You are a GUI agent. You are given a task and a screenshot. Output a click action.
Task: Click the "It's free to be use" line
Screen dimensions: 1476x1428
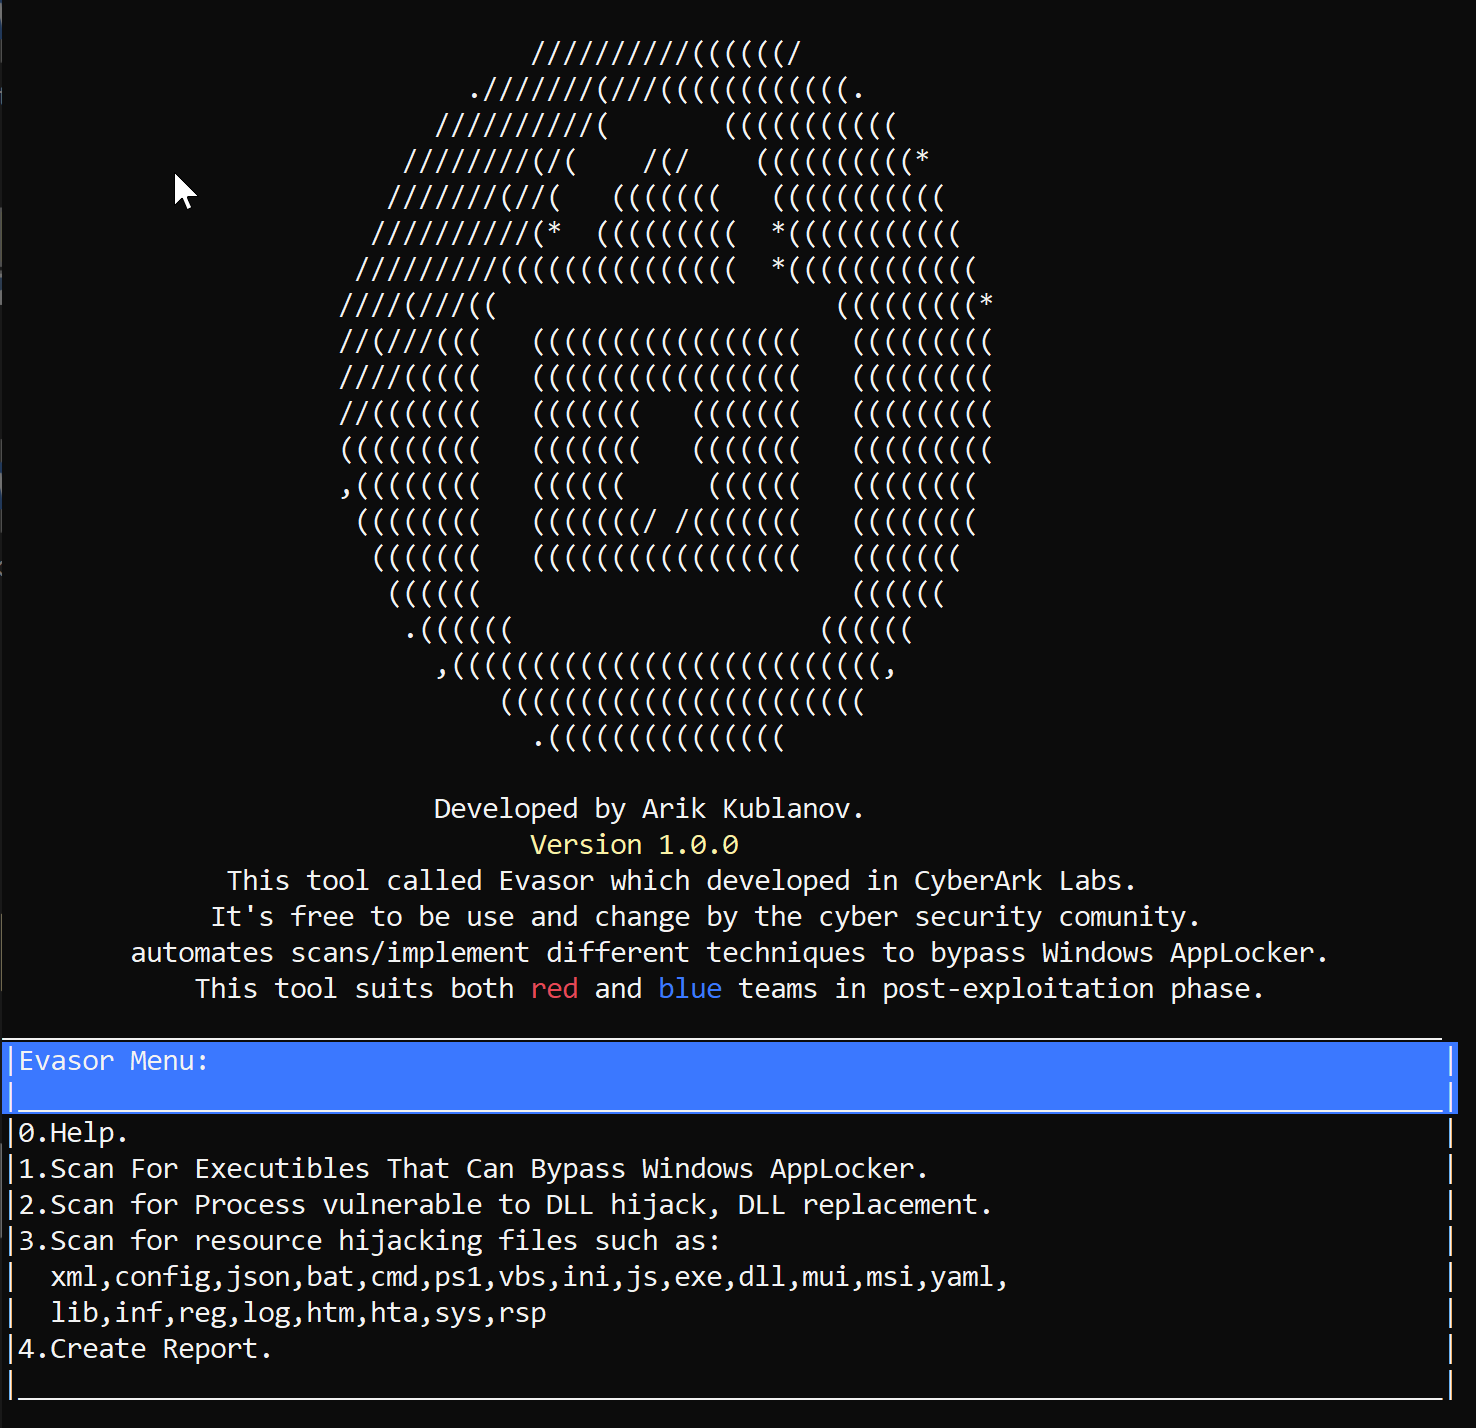coord(705,917)
